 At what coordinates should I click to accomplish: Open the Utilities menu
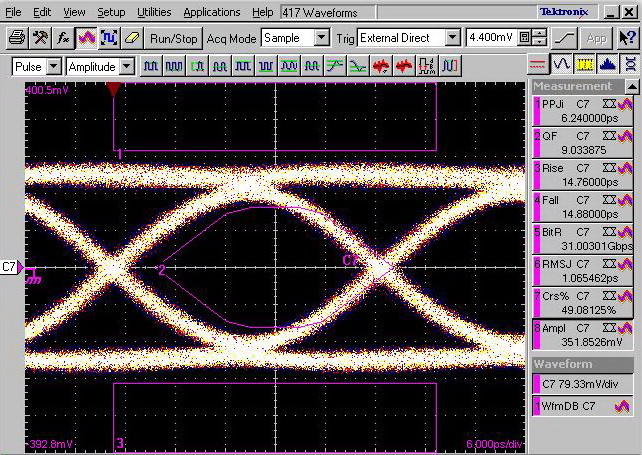154,12
